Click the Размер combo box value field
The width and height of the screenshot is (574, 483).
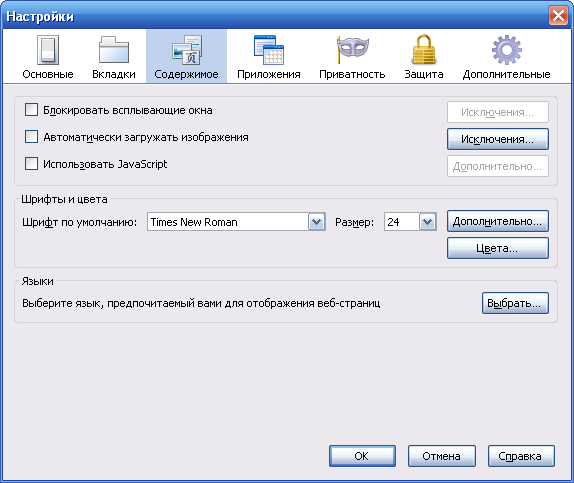[402, 222]
